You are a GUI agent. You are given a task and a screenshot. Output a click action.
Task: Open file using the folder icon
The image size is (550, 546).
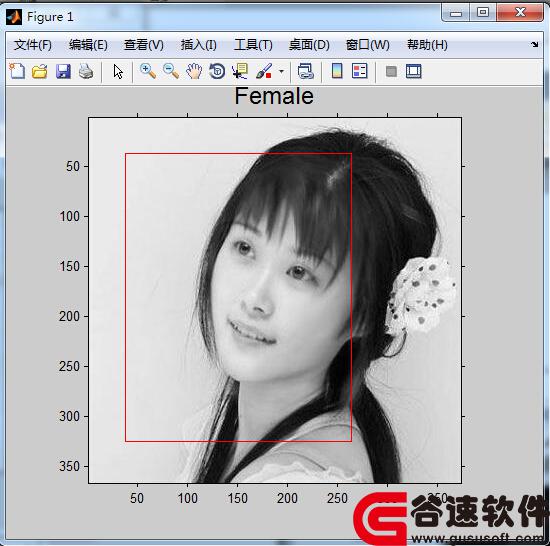(40, 71)
